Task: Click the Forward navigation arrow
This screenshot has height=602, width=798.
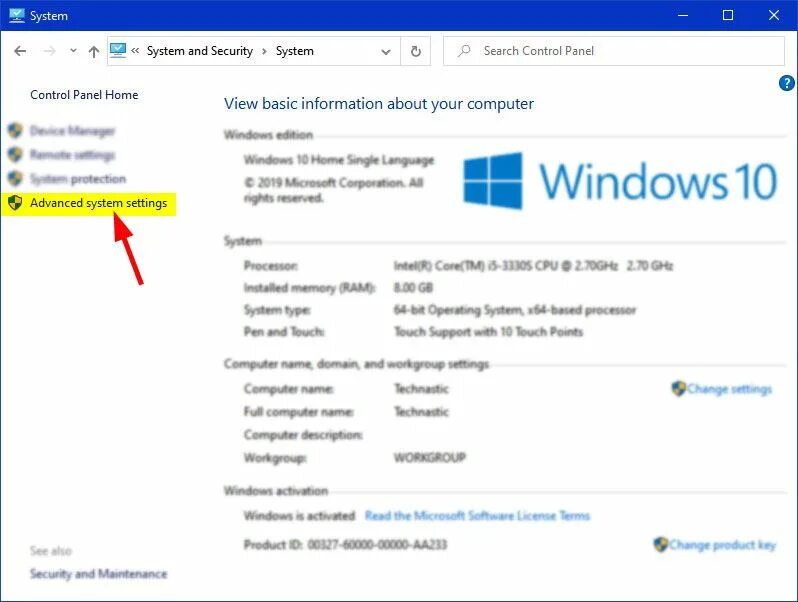Action: pyautogui.click(x=49, y=51)
